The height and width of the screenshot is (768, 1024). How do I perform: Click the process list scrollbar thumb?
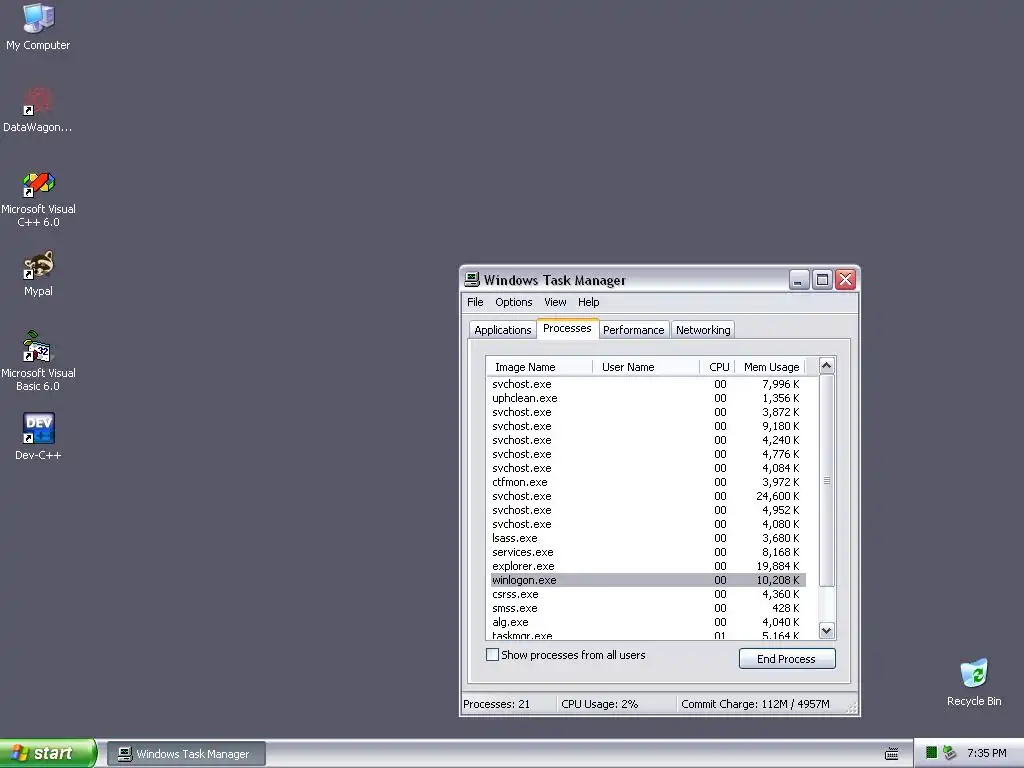(x=826, y=480)
